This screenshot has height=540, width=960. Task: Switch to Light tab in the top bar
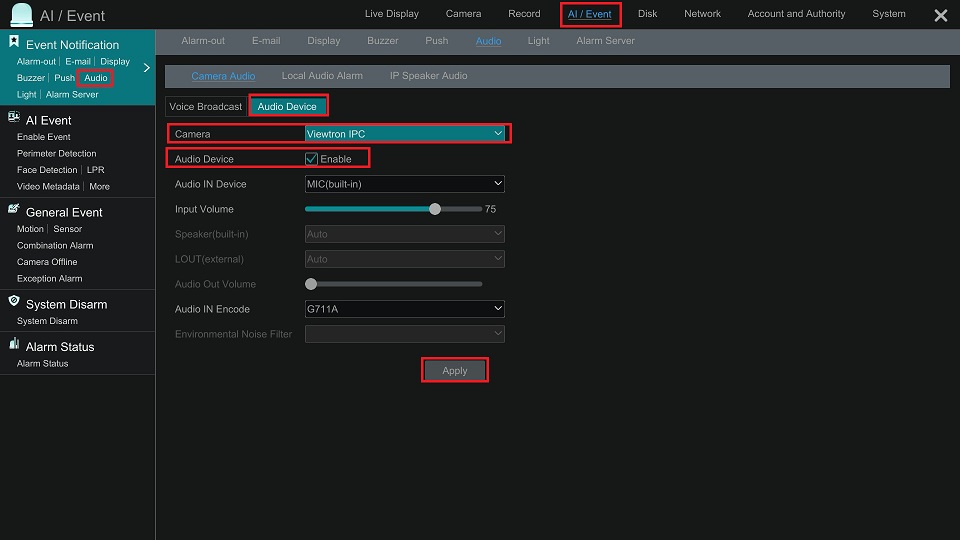coord(538,41)
